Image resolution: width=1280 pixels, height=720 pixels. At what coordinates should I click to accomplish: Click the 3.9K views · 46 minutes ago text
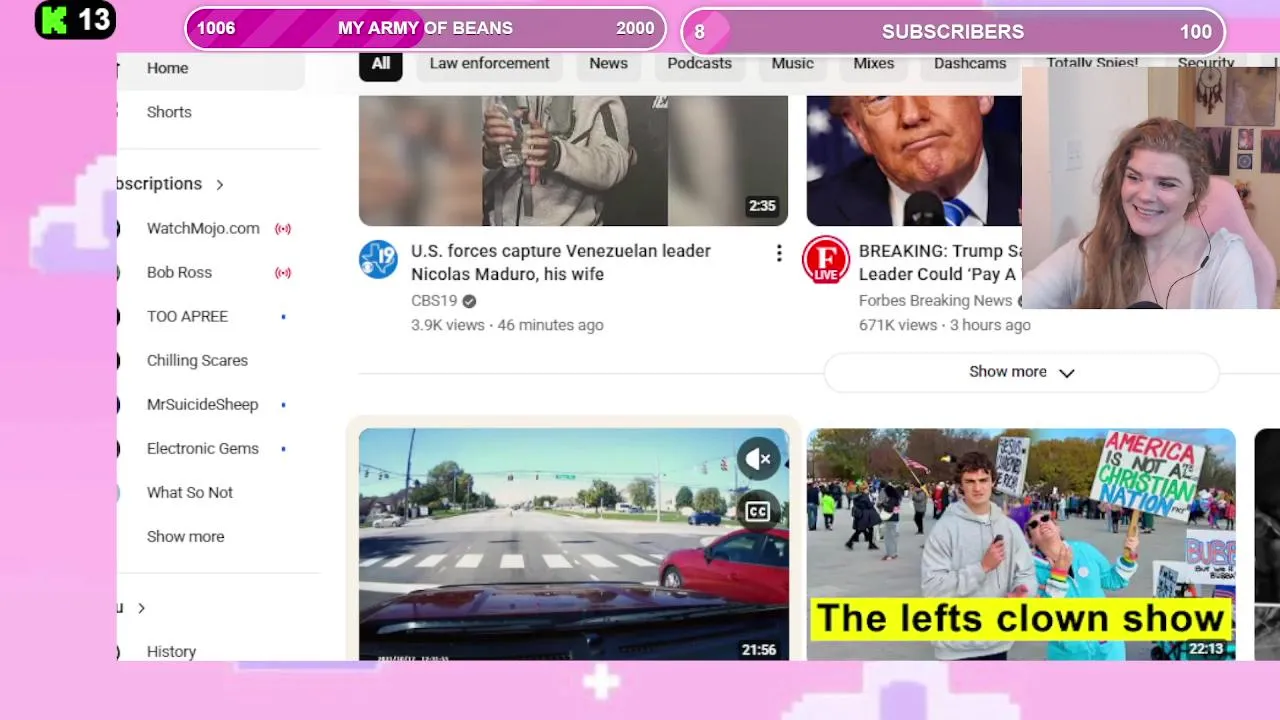click(507, 325)
